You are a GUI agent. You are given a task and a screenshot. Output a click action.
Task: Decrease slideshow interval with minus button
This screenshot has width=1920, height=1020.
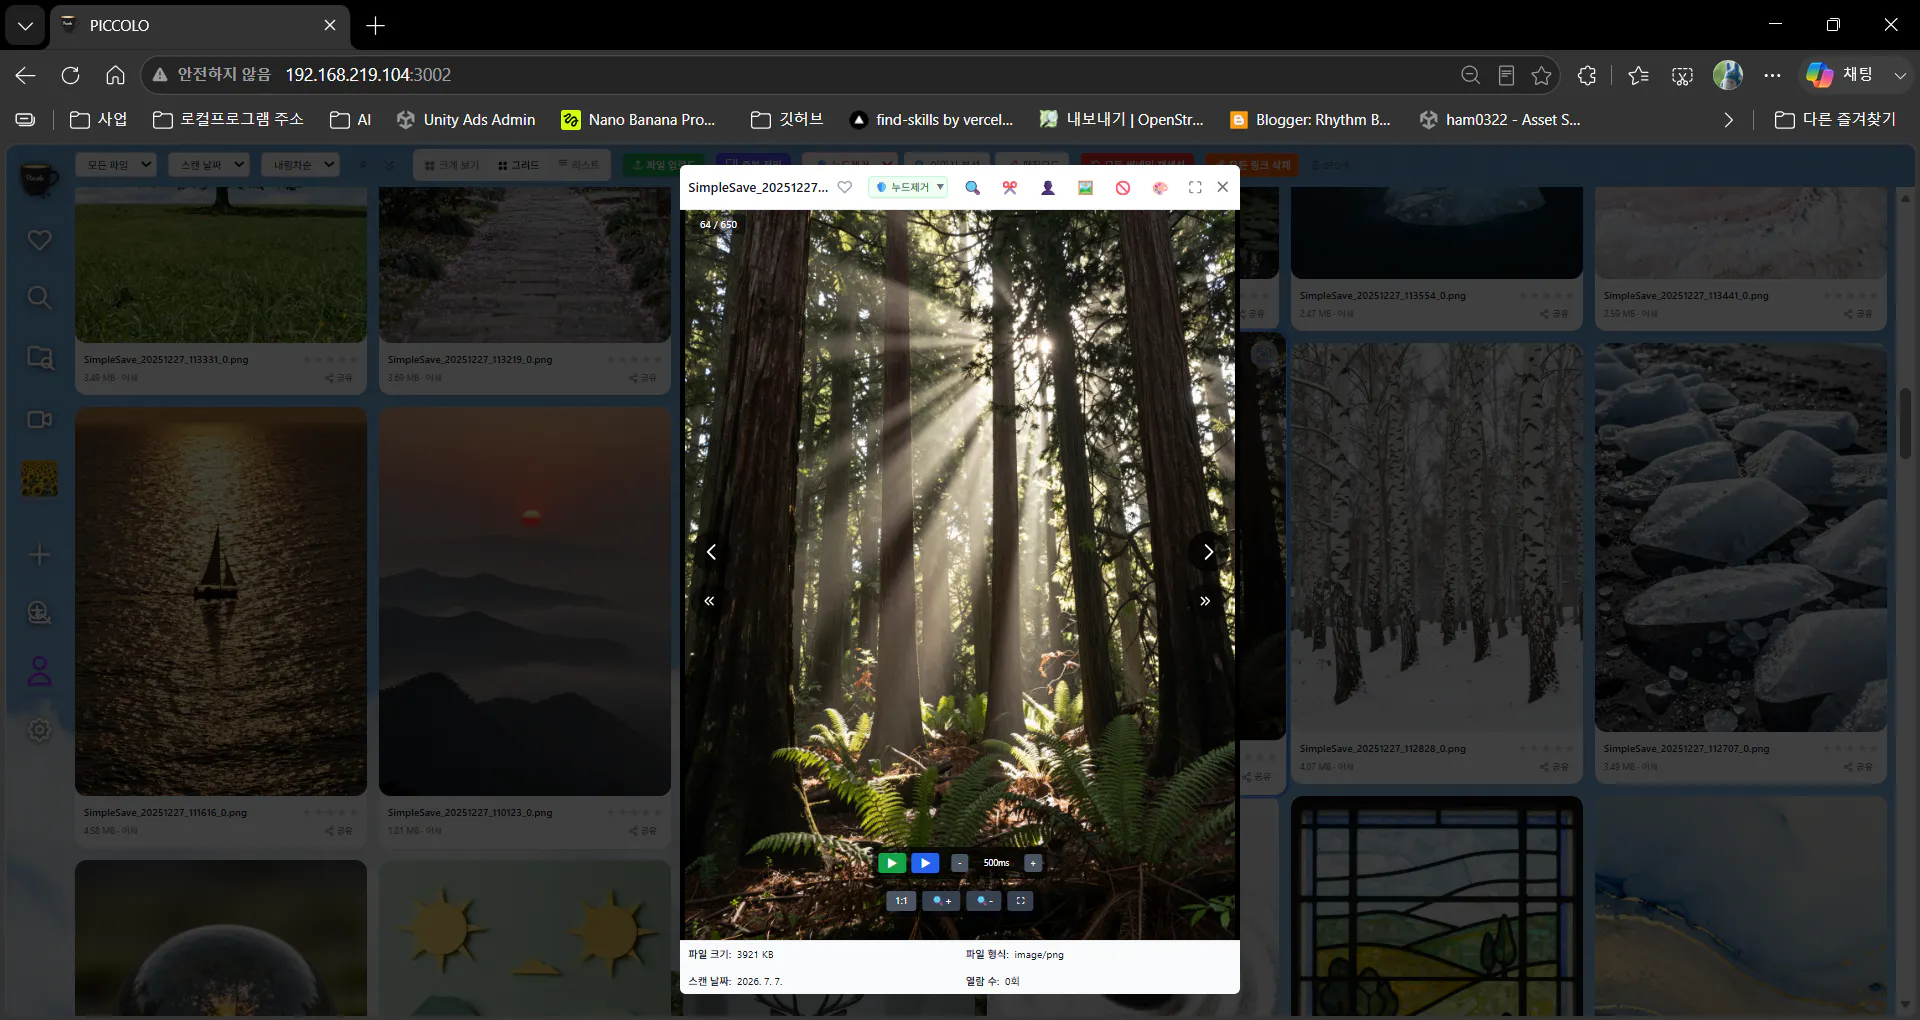(959, 863)
